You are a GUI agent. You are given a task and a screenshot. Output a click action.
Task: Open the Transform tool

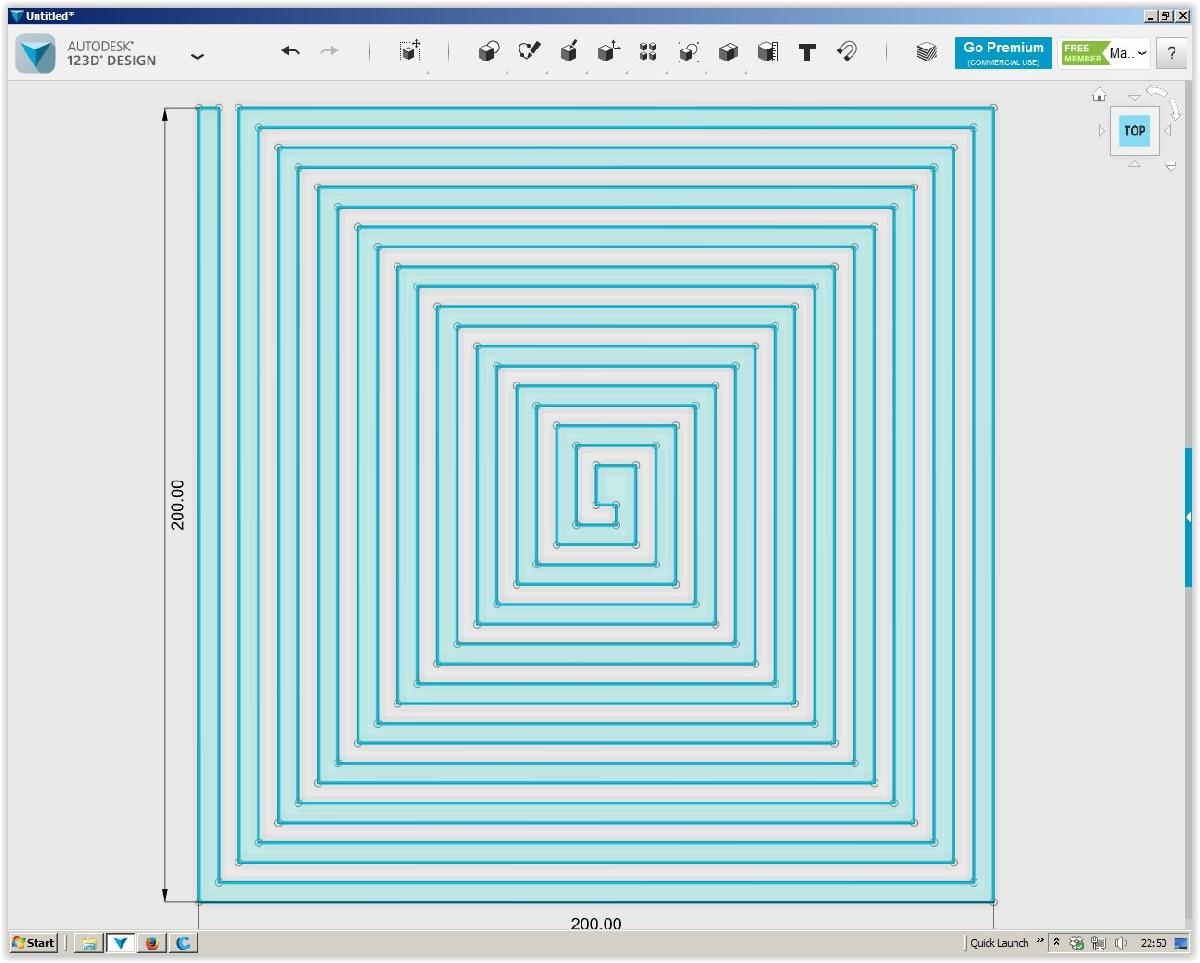409,52
